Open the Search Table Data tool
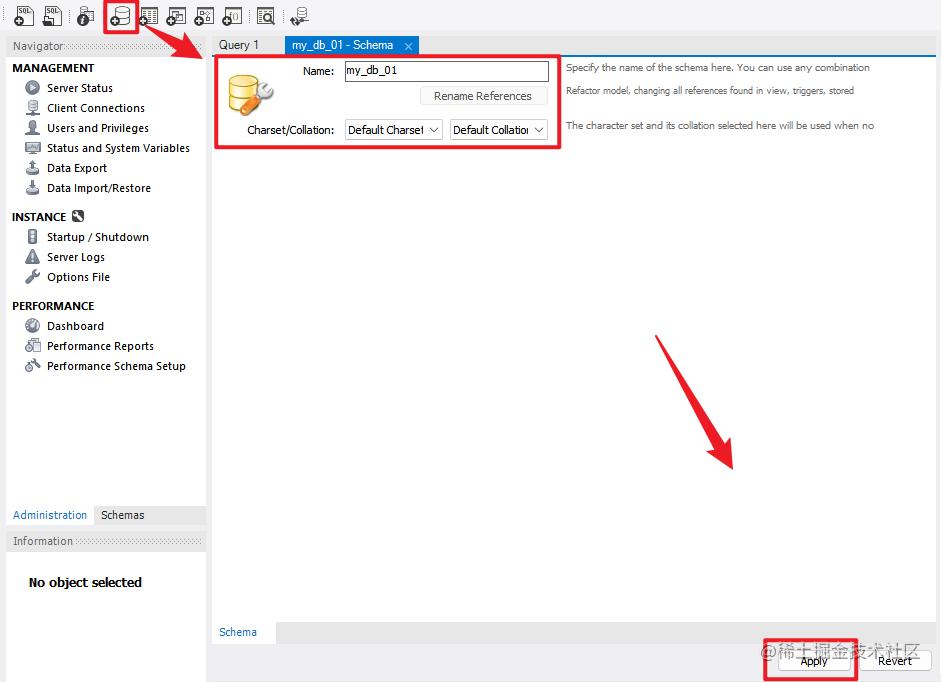 point(266,15)
